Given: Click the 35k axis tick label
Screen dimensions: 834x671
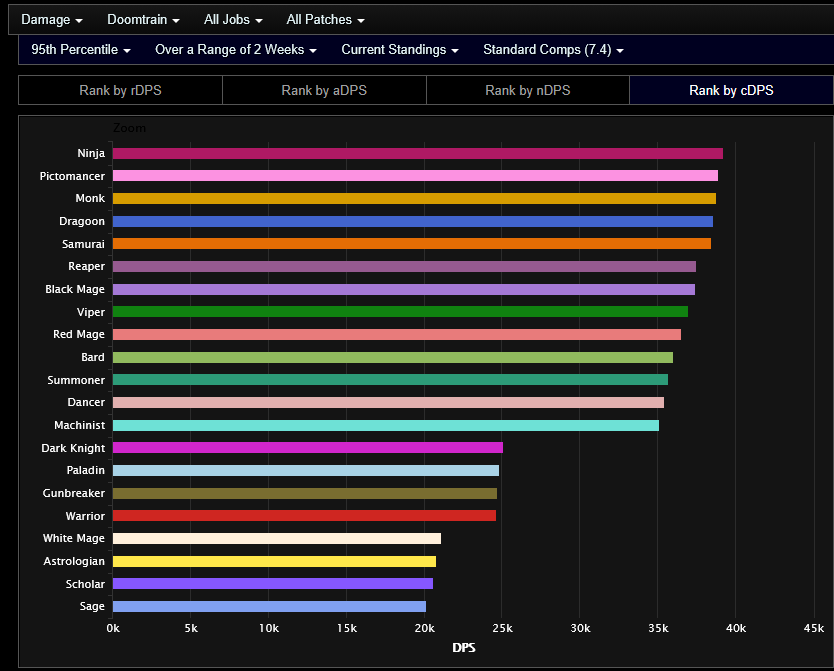Looking at the screenshot, I should pos(658,628).
